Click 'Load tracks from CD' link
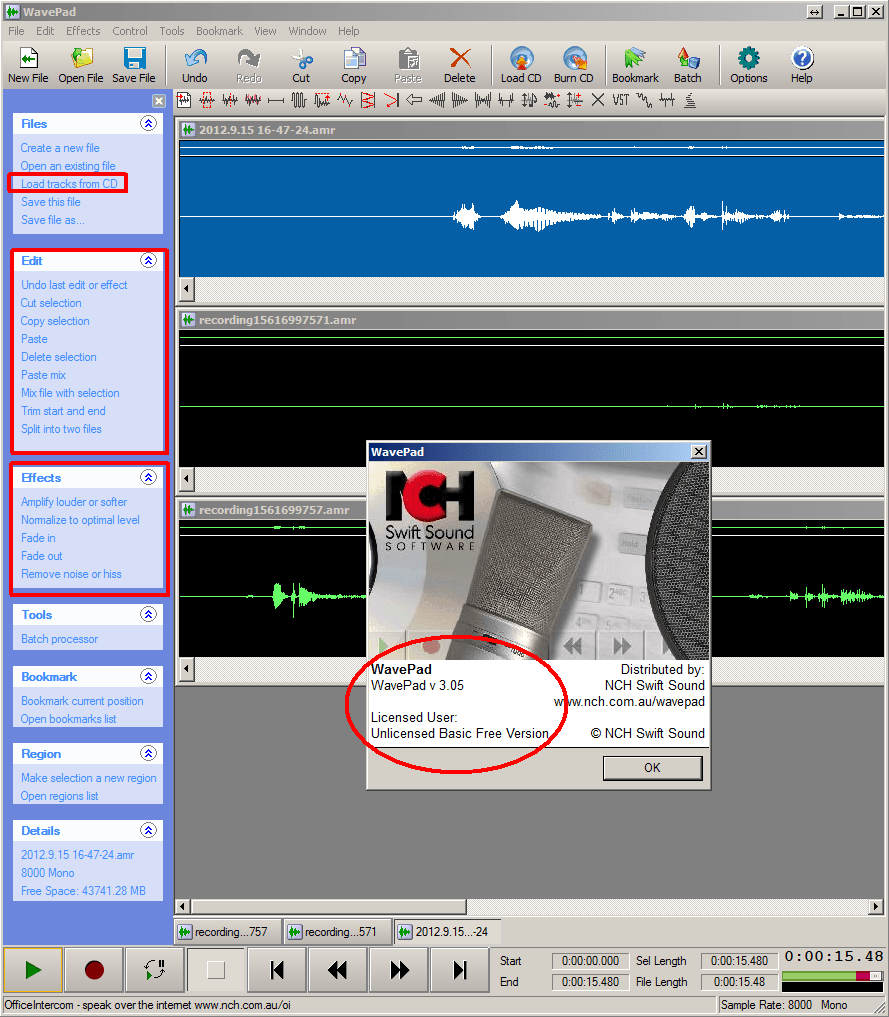 click(69, 184)
